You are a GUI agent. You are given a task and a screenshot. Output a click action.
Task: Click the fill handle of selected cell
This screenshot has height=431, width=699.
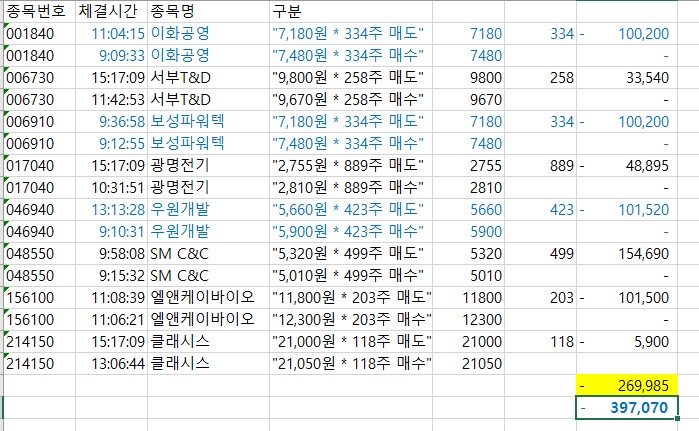click(x=678, y=419)
